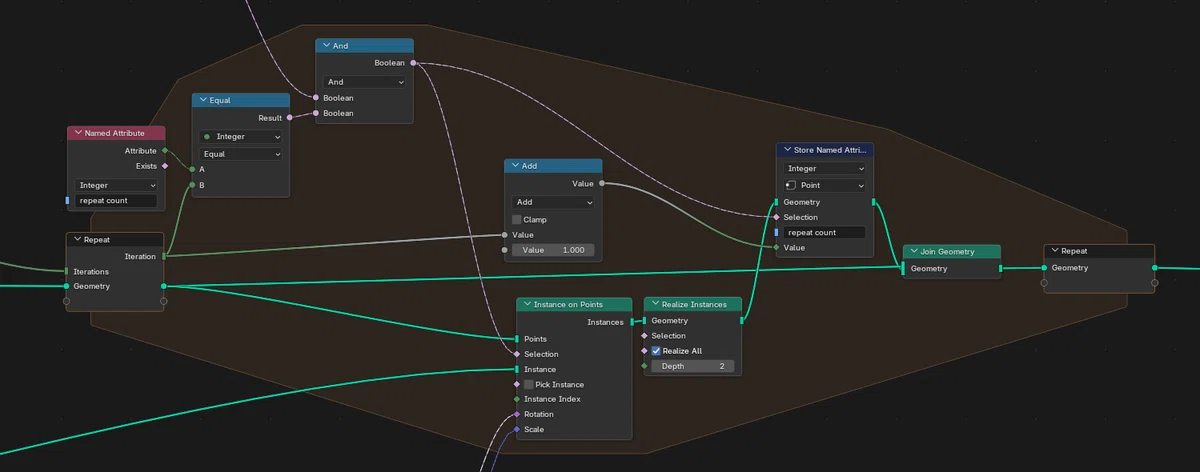Click the Boolean output socket of And node
The width and height of the screenshot is (1200, 472).
point(413,63)
